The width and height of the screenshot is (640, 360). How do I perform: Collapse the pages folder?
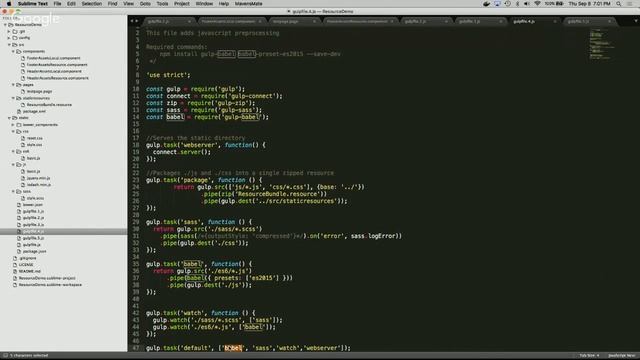tap(13, 85)
